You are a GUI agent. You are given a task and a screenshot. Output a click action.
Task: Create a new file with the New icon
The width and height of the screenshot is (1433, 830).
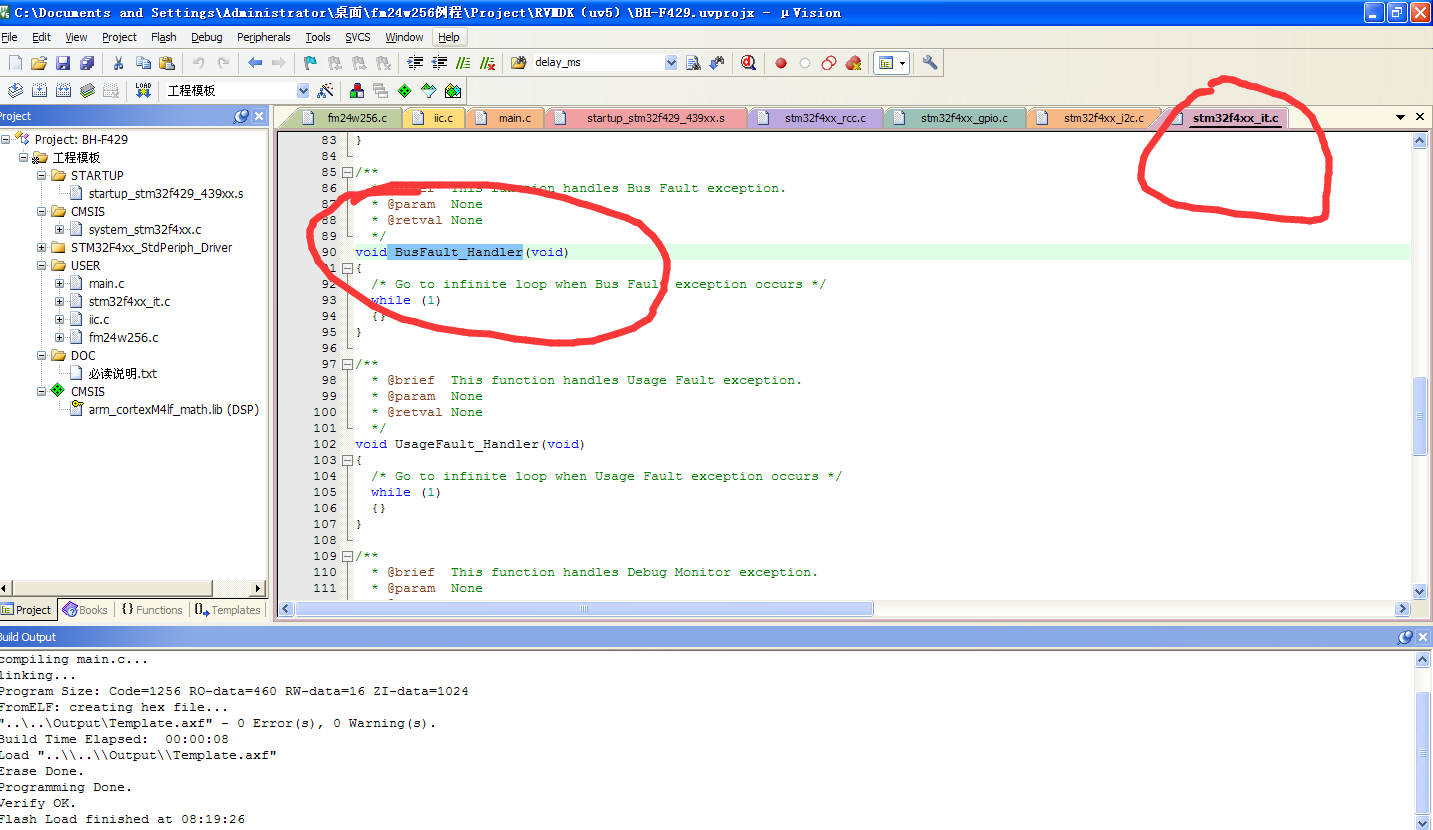point(15,63)
